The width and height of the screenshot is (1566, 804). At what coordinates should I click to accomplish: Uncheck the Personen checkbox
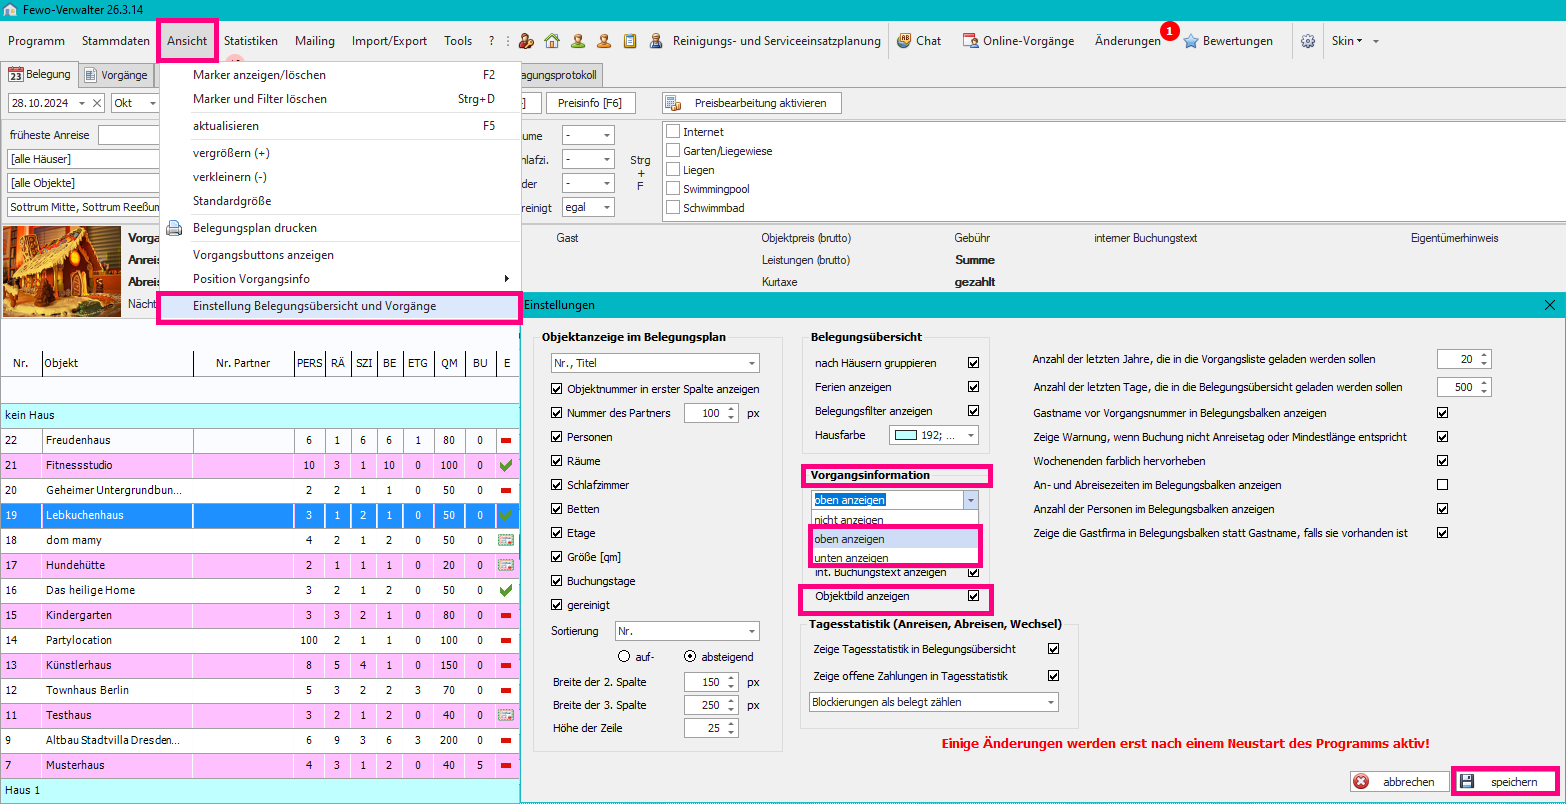click(557, 437)
